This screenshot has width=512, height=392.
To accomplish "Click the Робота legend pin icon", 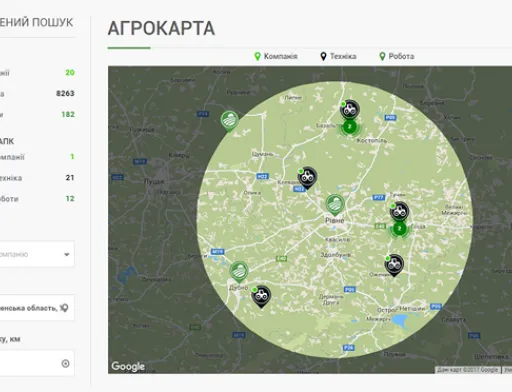I will (382, 56).
